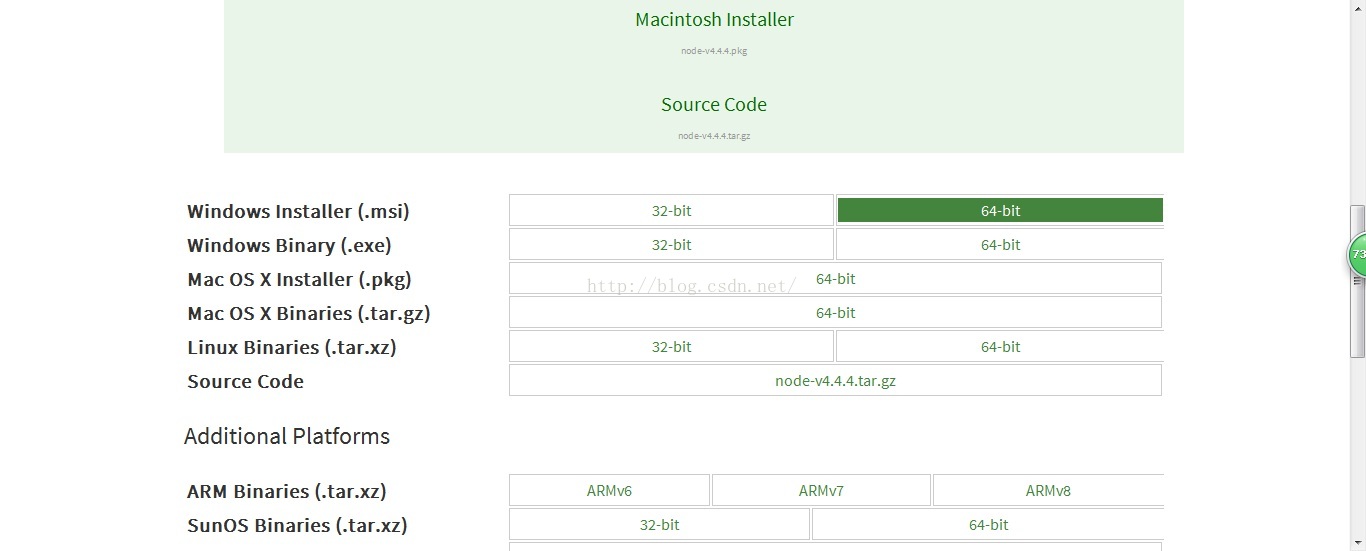Click the Source Code label in the downloads table
1366x551 pixels.
coord(245,382)
